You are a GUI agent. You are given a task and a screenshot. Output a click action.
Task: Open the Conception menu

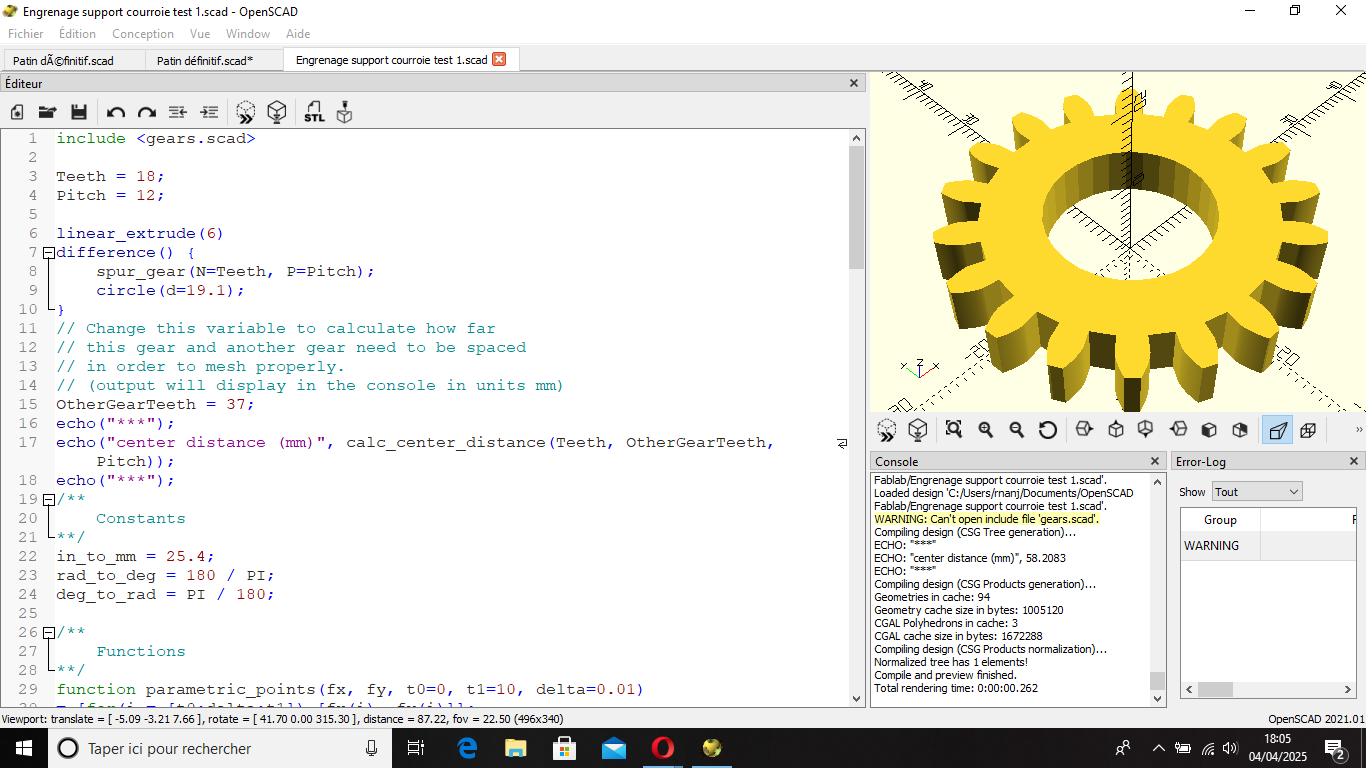[143, 34]
